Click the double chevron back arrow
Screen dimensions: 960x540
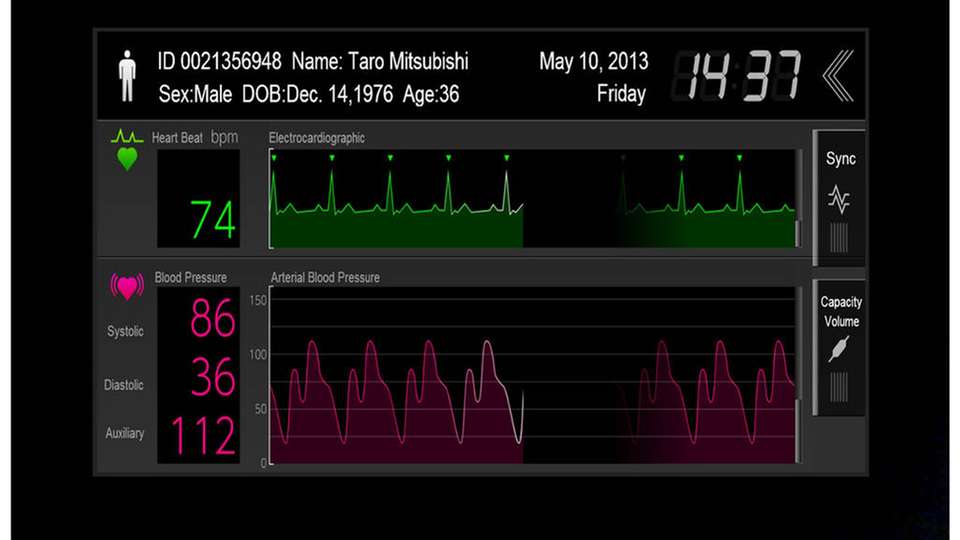pos(838,76)
